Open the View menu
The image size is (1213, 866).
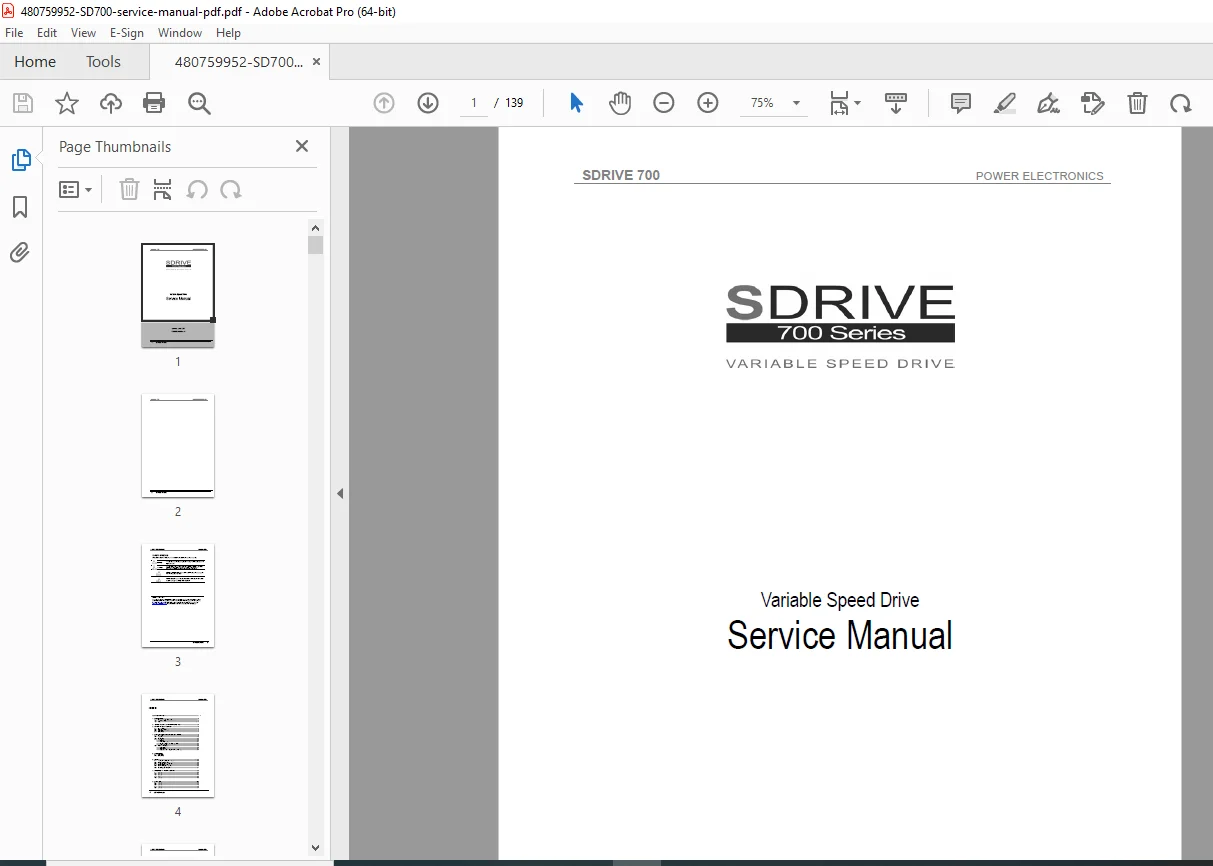pyautogui.click(x=84, y=33)
